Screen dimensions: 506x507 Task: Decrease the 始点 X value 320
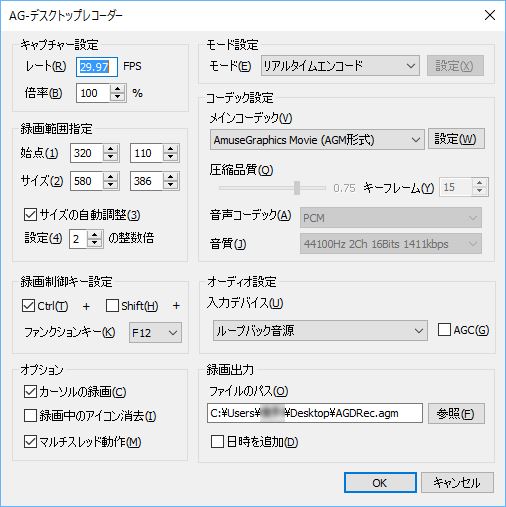(x=111, y=157)
